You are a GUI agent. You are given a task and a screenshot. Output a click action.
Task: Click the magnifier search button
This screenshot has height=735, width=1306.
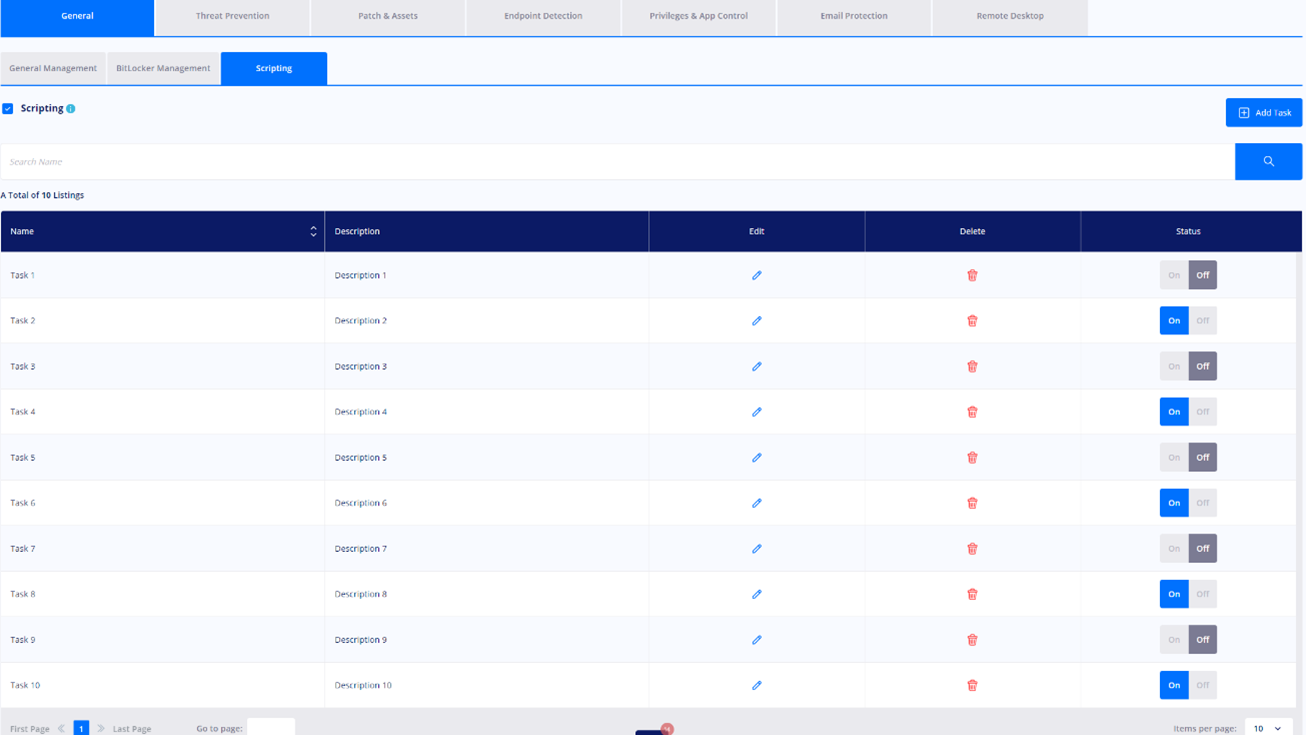(x=1268, y=161)
